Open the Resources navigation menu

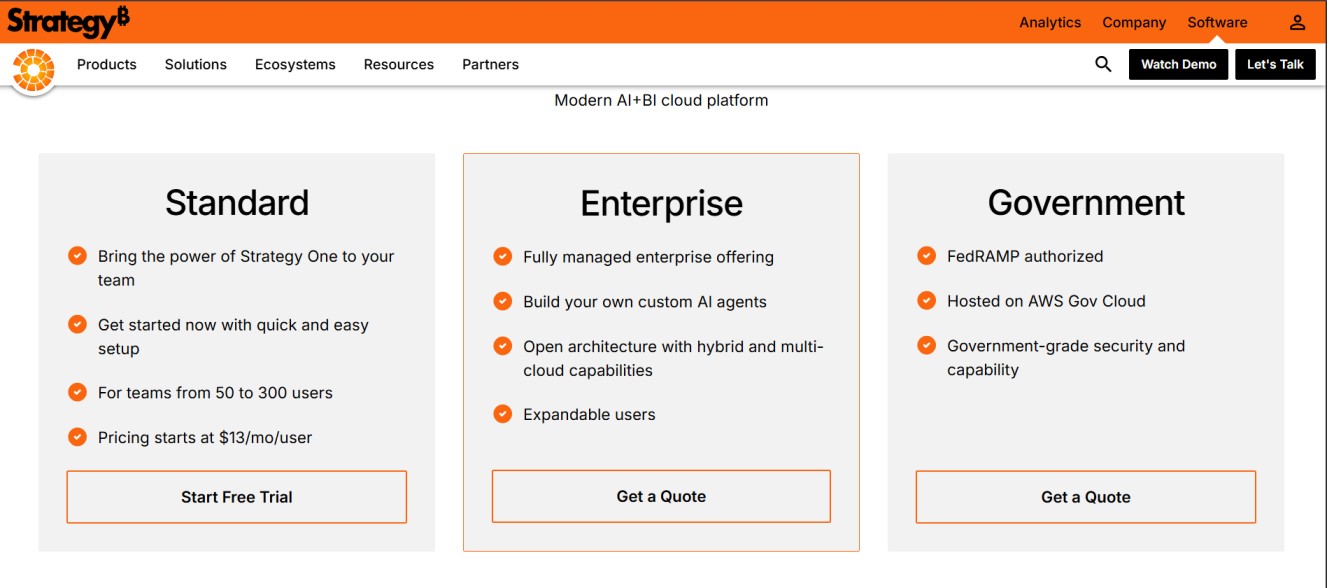(x=399, y=64)
